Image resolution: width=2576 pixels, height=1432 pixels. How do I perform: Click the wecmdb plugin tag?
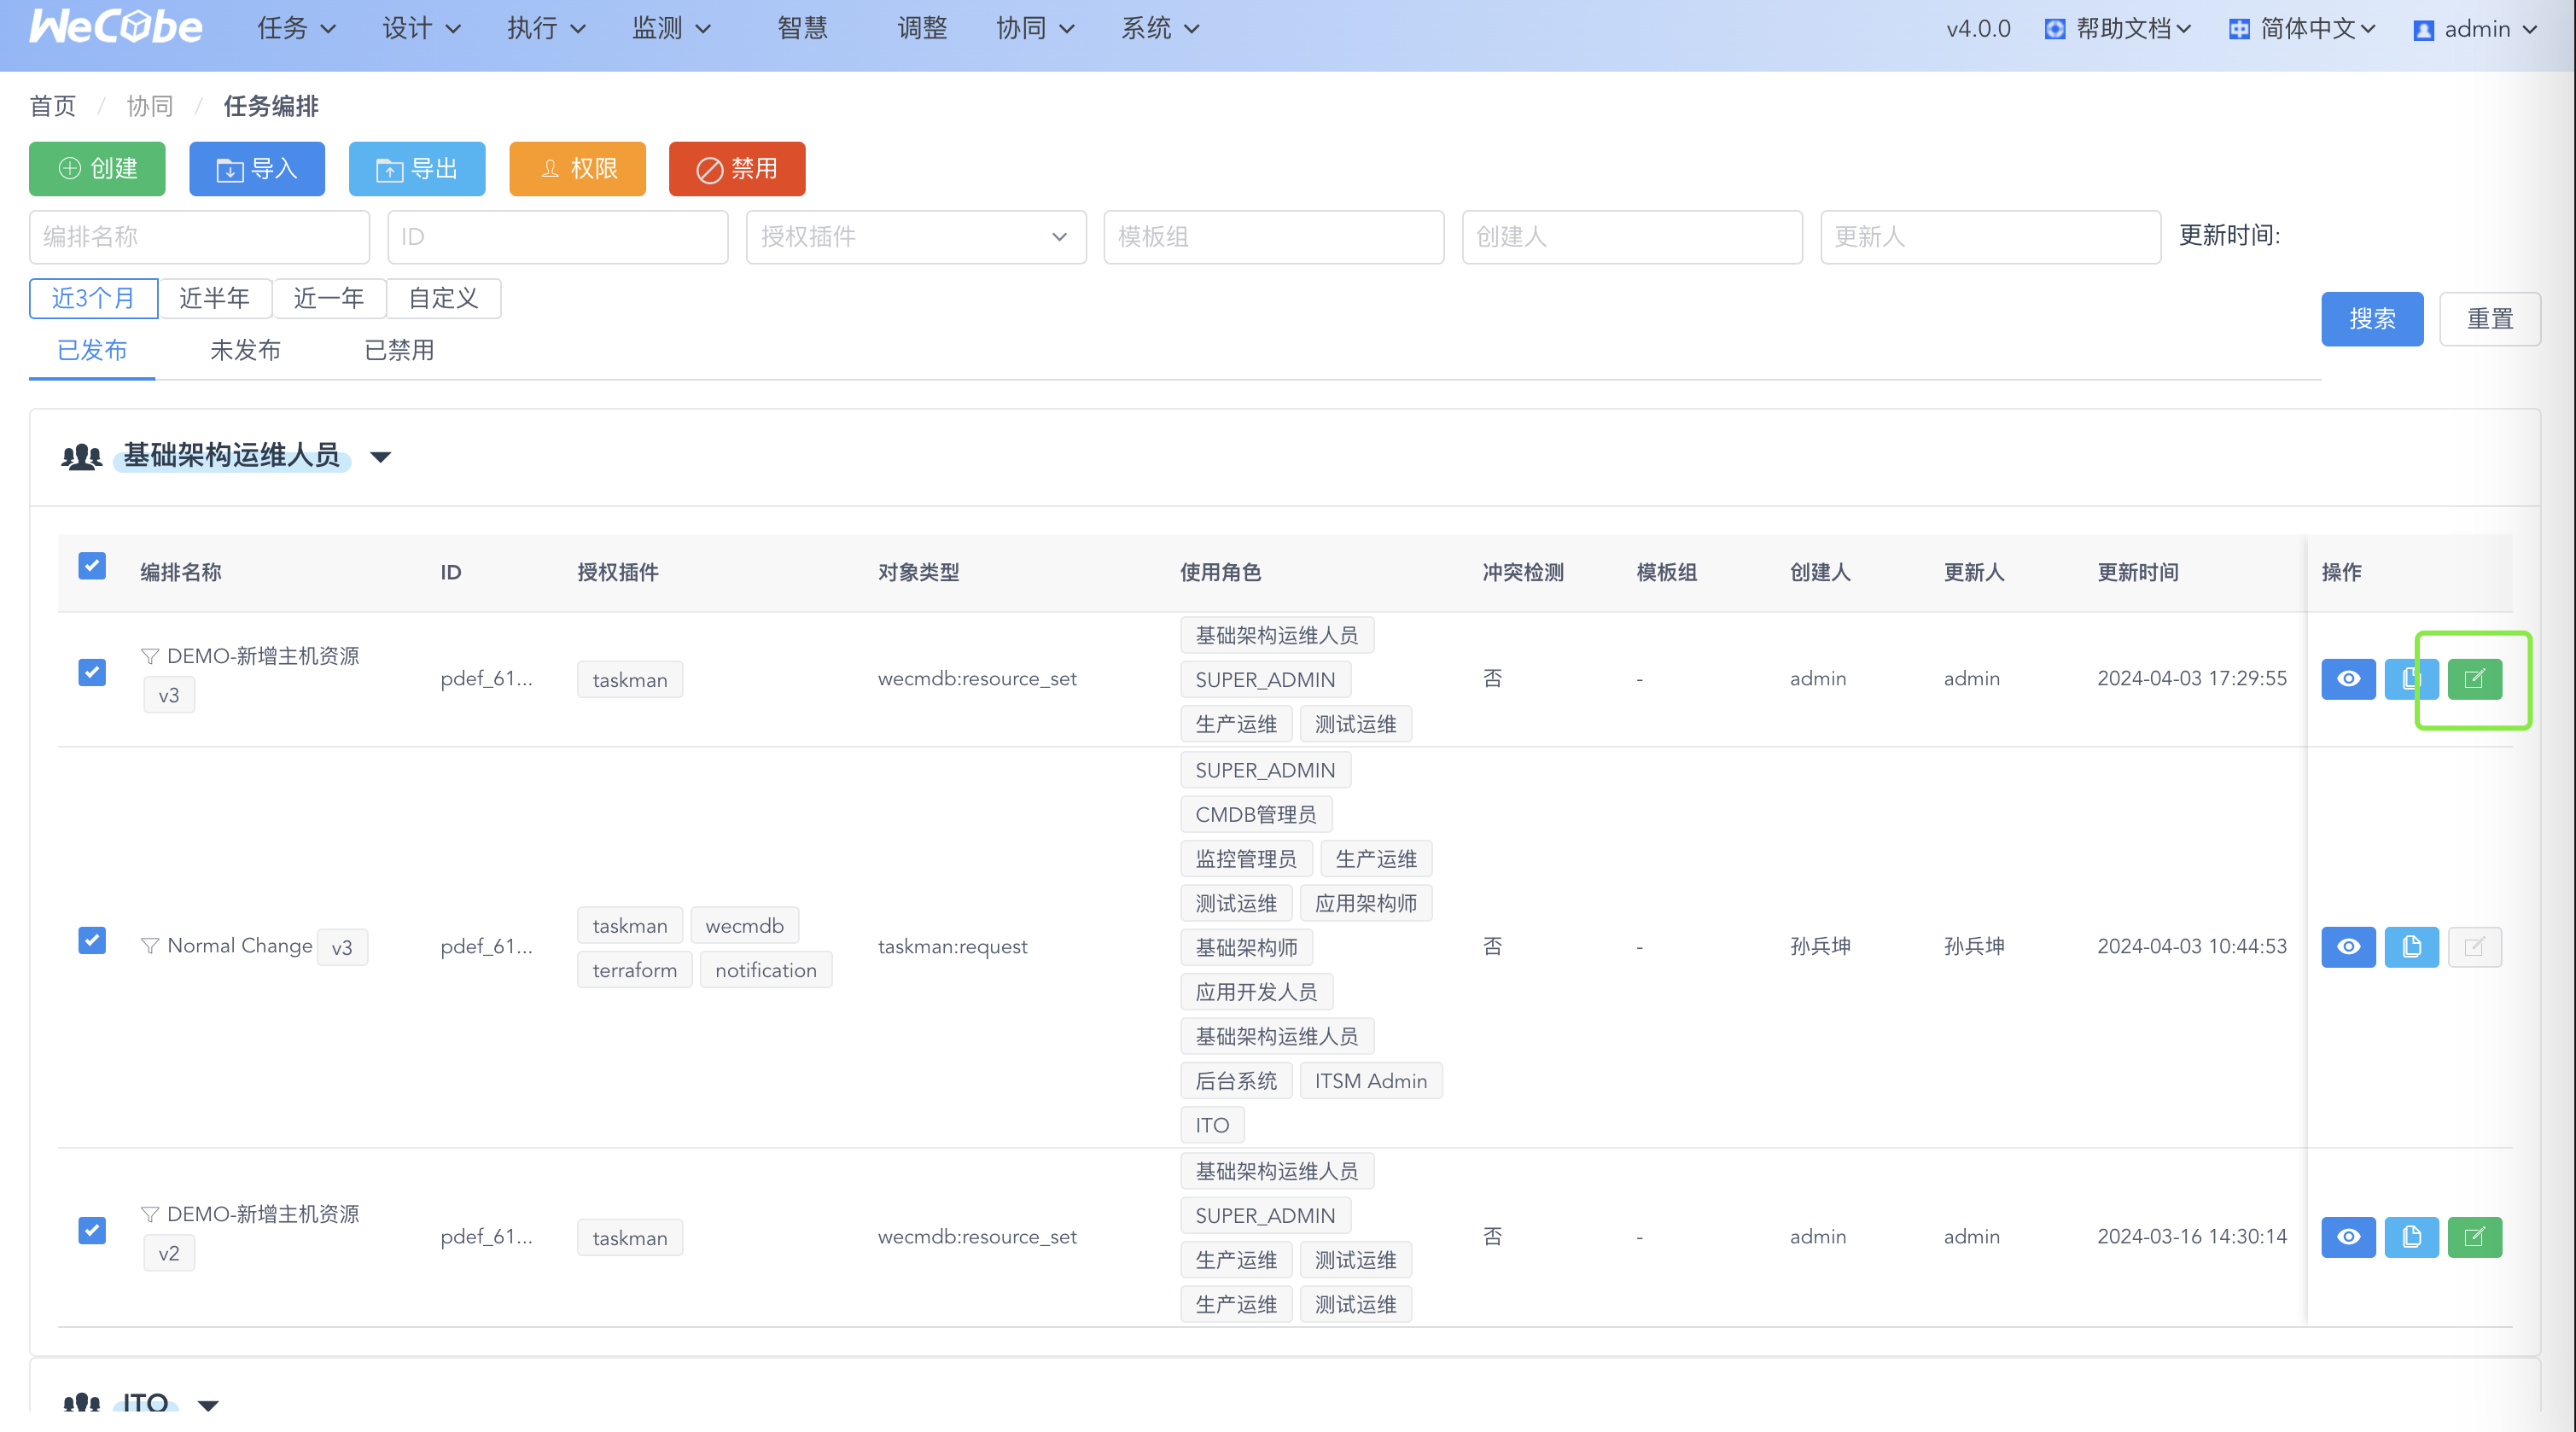click(x=744, y=926)
